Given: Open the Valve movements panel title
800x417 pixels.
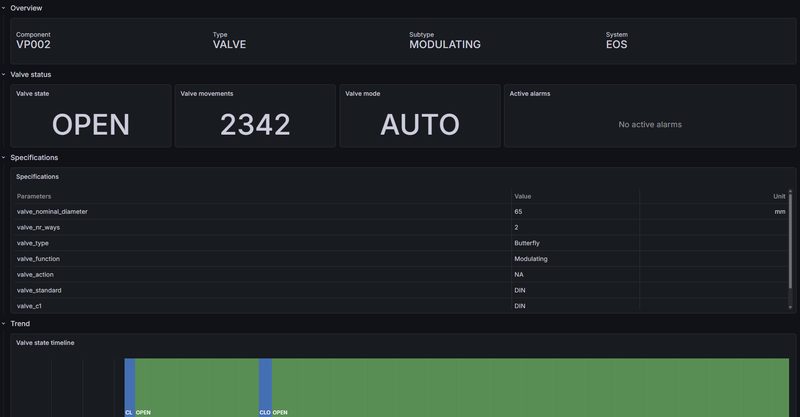Looking at the screenshot, I should pos(207,93).
